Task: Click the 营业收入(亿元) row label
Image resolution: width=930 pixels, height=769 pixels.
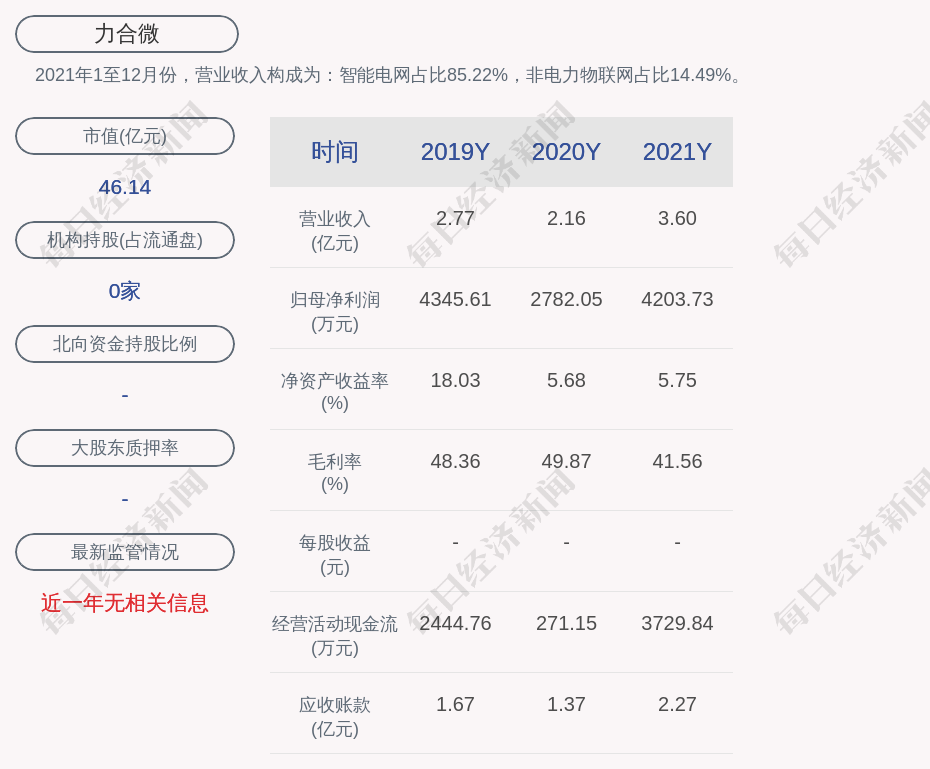Action: [x=335, y=231]
